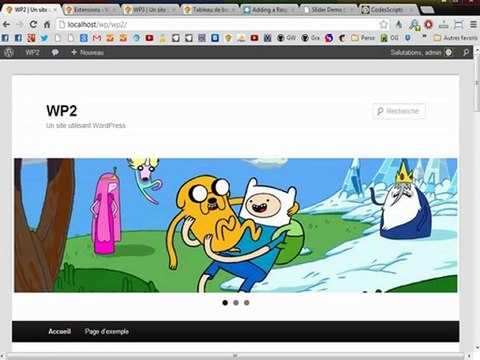Click the Adventure Time slider image
Viewport: 480px width, 360px height.
click(236, 225)
